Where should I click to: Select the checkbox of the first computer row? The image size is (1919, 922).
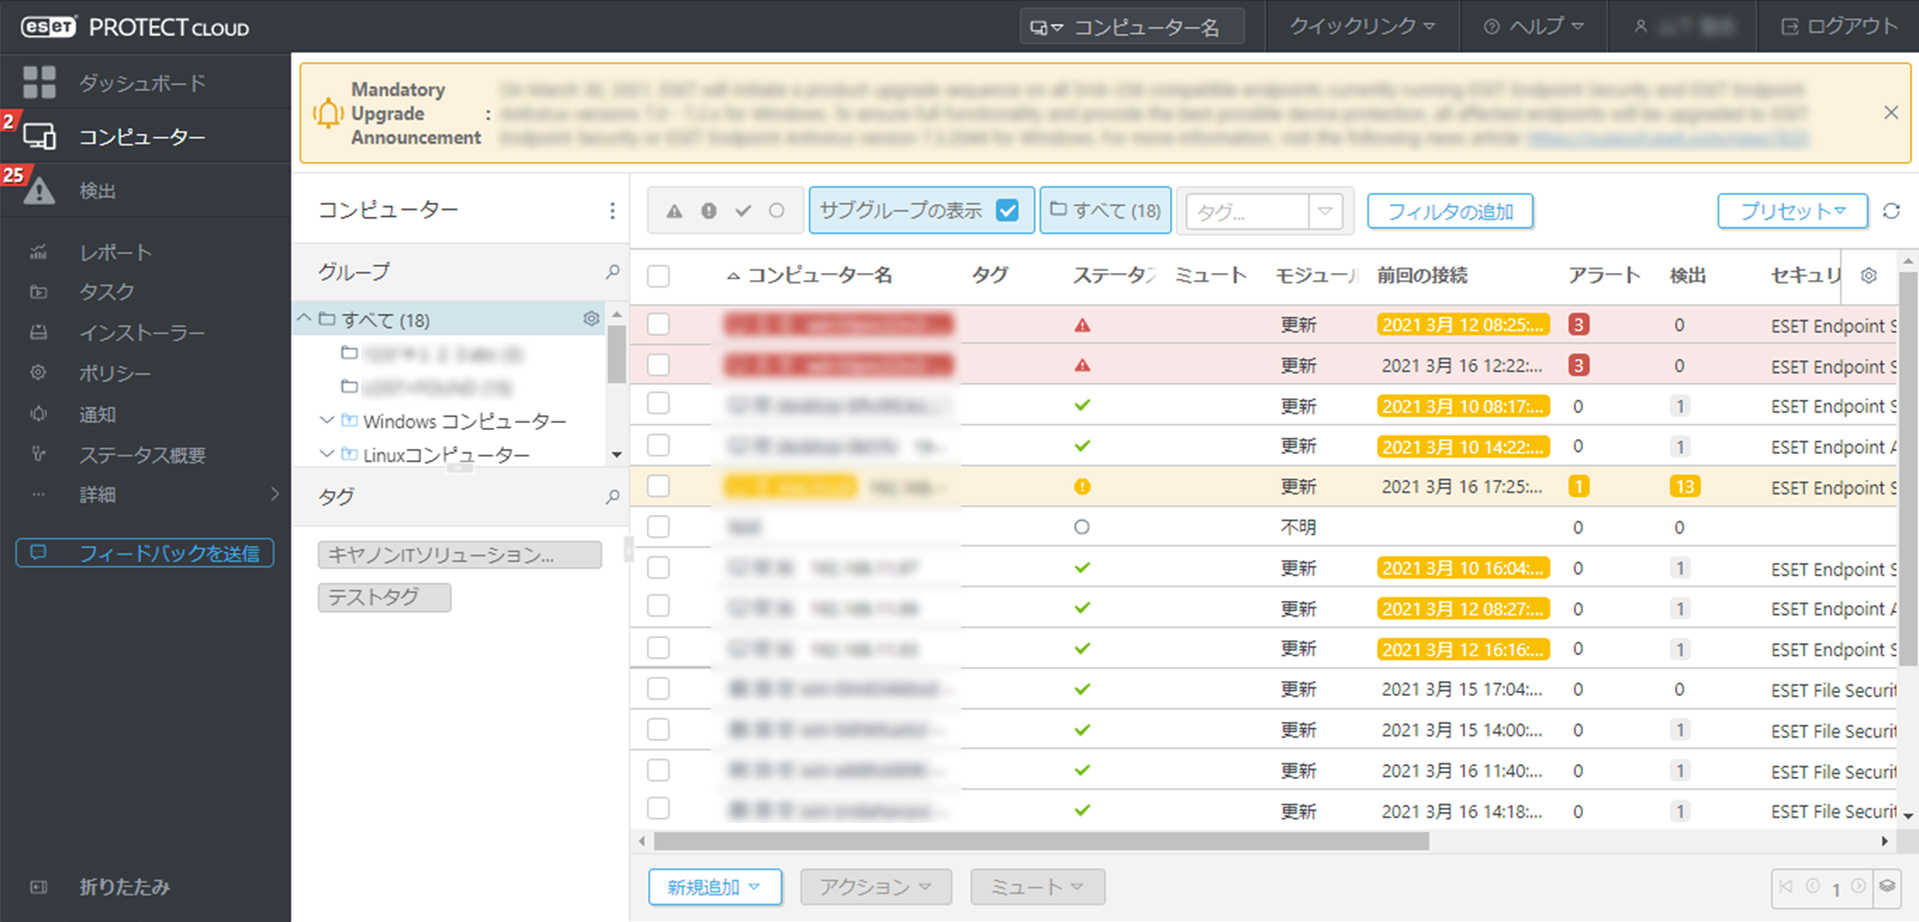(x=658, y=324)
